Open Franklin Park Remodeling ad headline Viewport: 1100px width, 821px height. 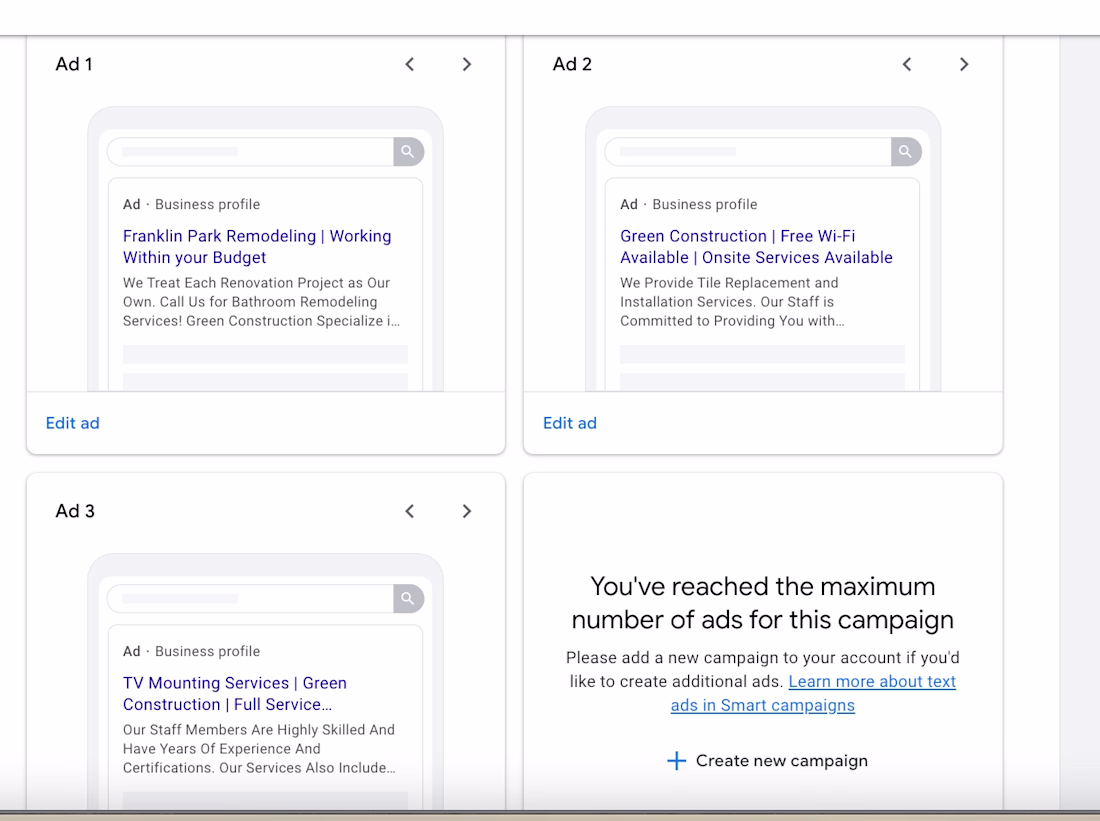257,246
